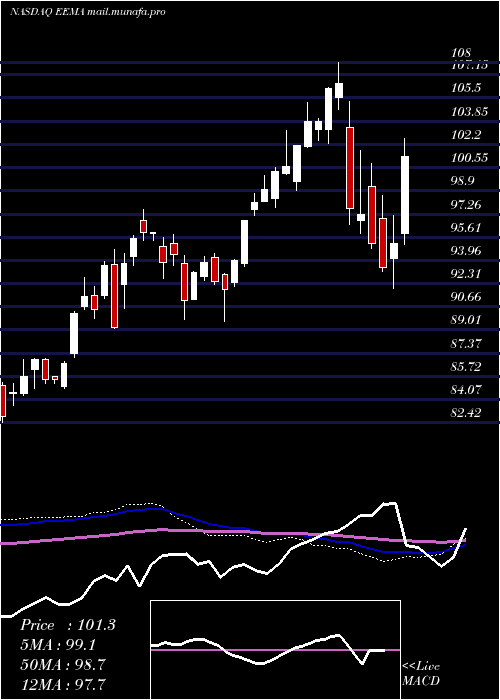Select the 92.31 price axis label
500x700 pixels.
pyautogui.click(x=467, y=274)
